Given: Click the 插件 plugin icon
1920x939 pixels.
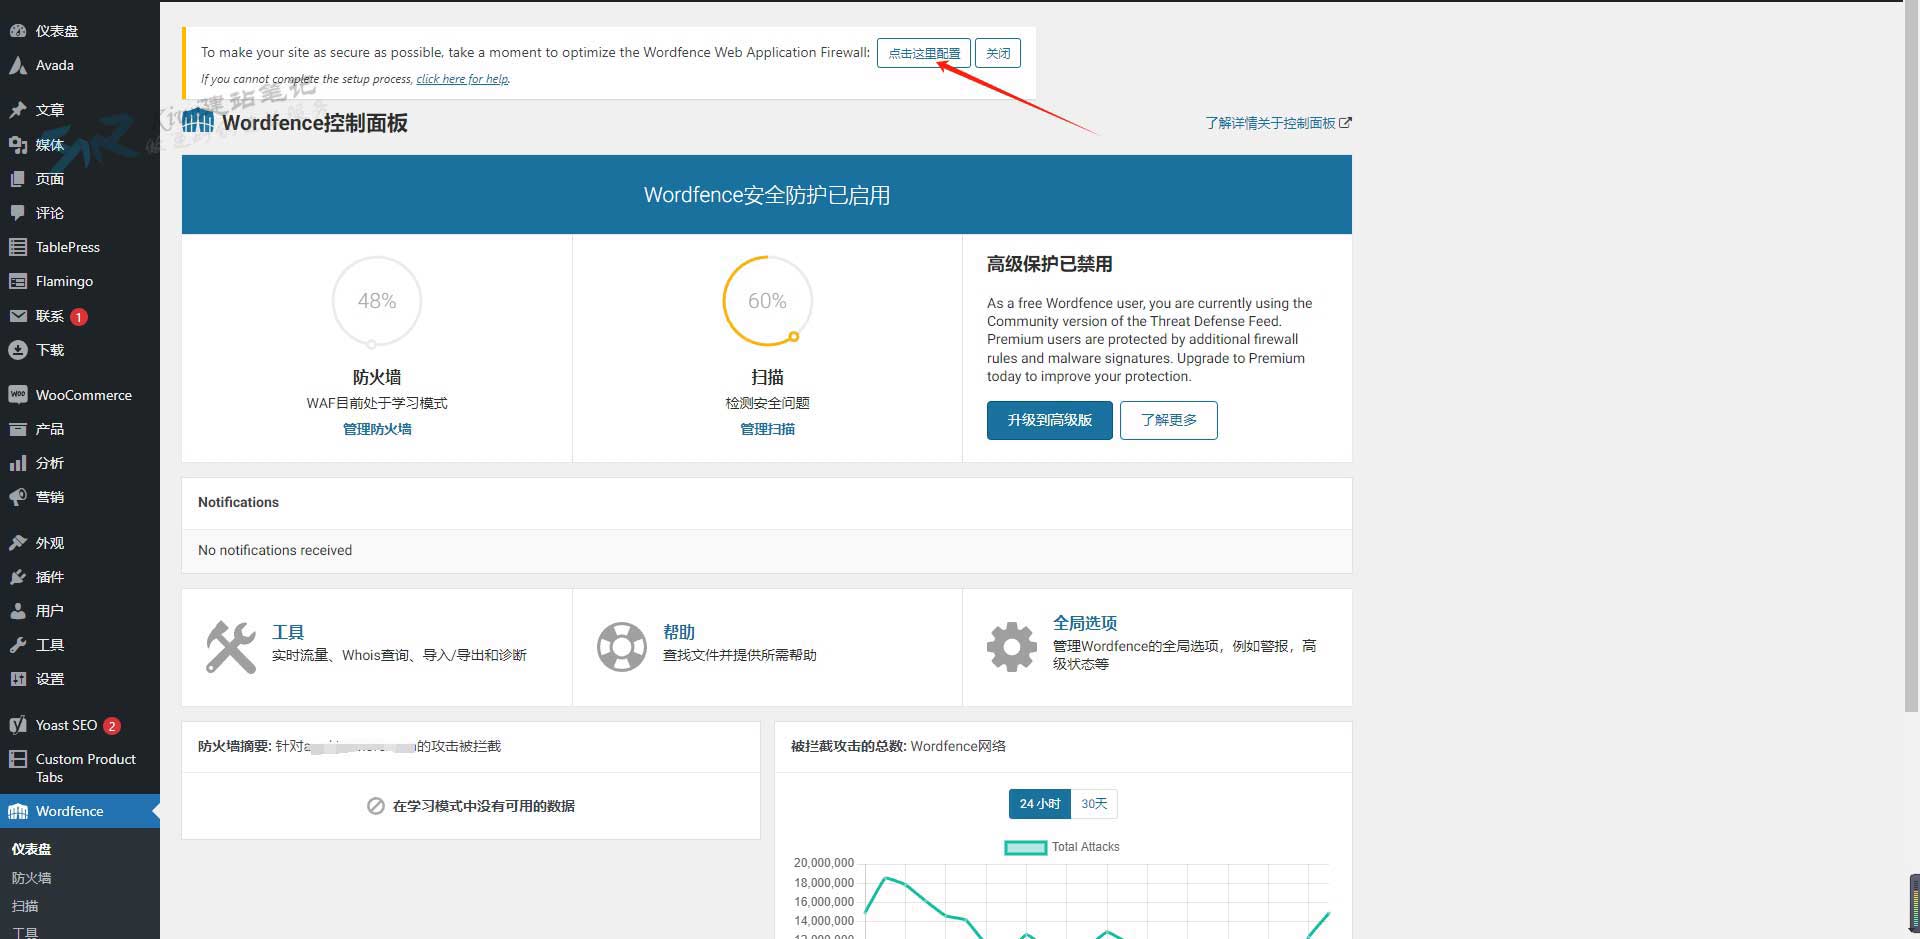Looking at the screenshot, I should [x=18, y=577].
